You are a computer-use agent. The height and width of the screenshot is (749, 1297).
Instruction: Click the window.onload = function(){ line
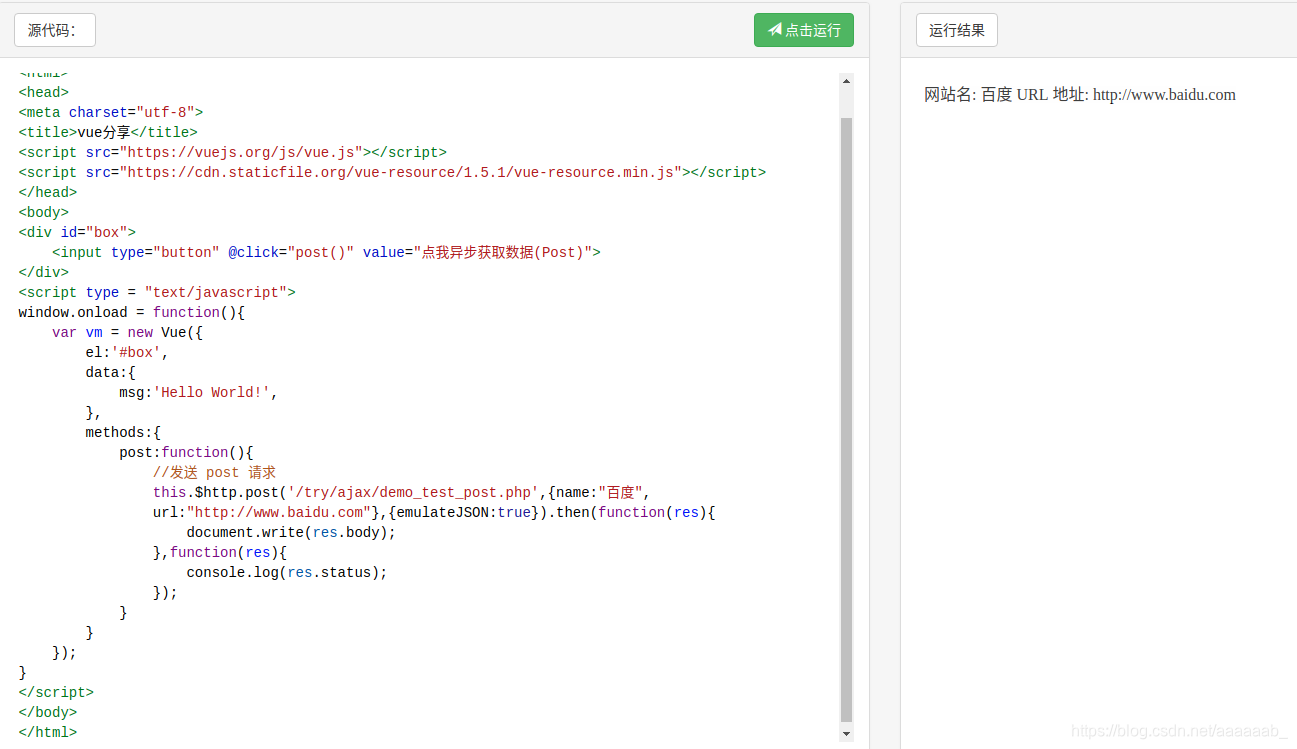[131, 312]
